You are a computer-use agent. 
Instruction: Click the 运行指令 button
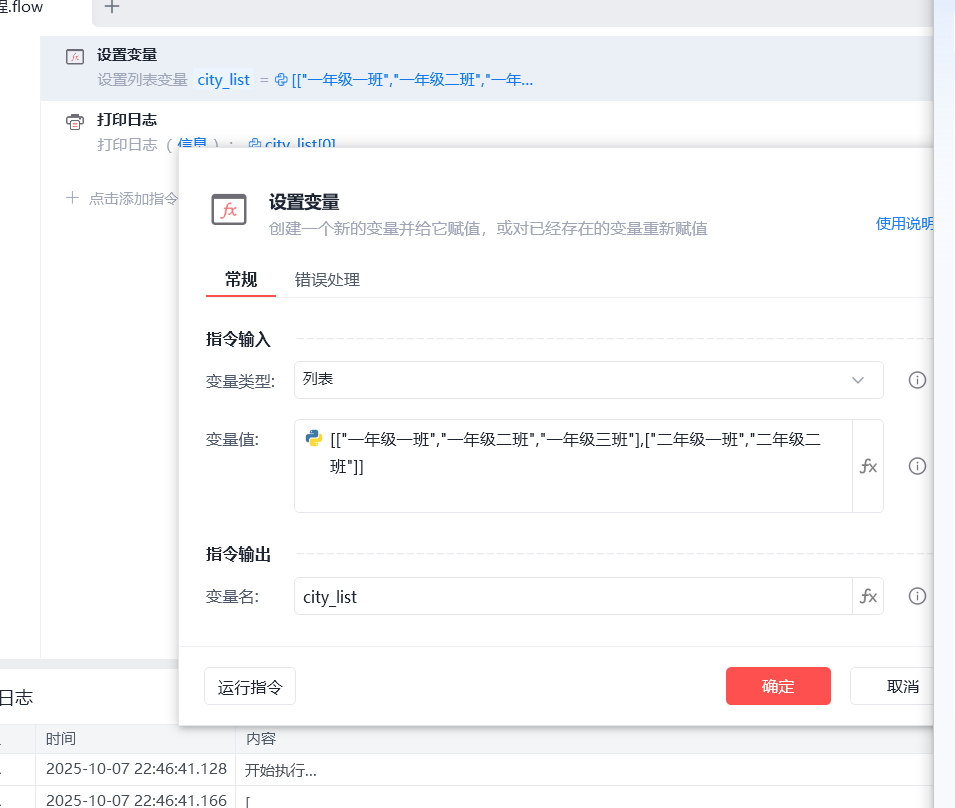[250, 686]
